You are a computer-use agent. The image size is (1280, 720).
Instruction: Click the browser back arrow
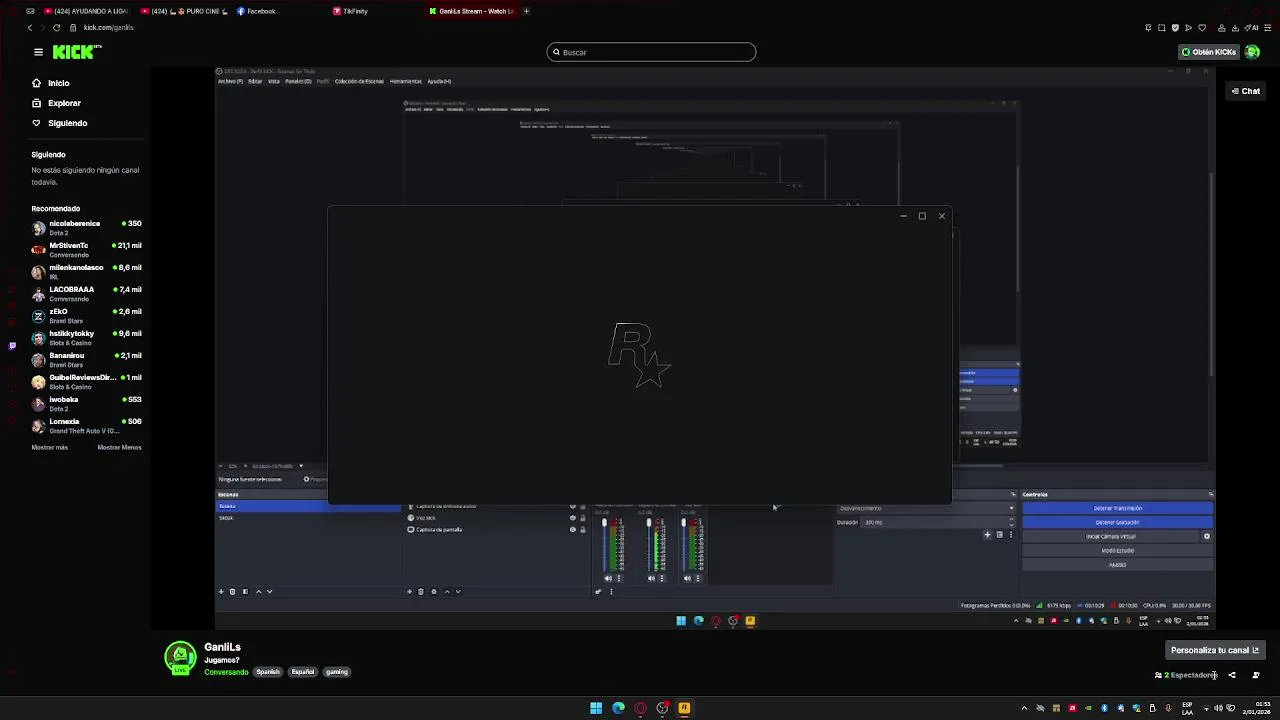pos(30,27)
